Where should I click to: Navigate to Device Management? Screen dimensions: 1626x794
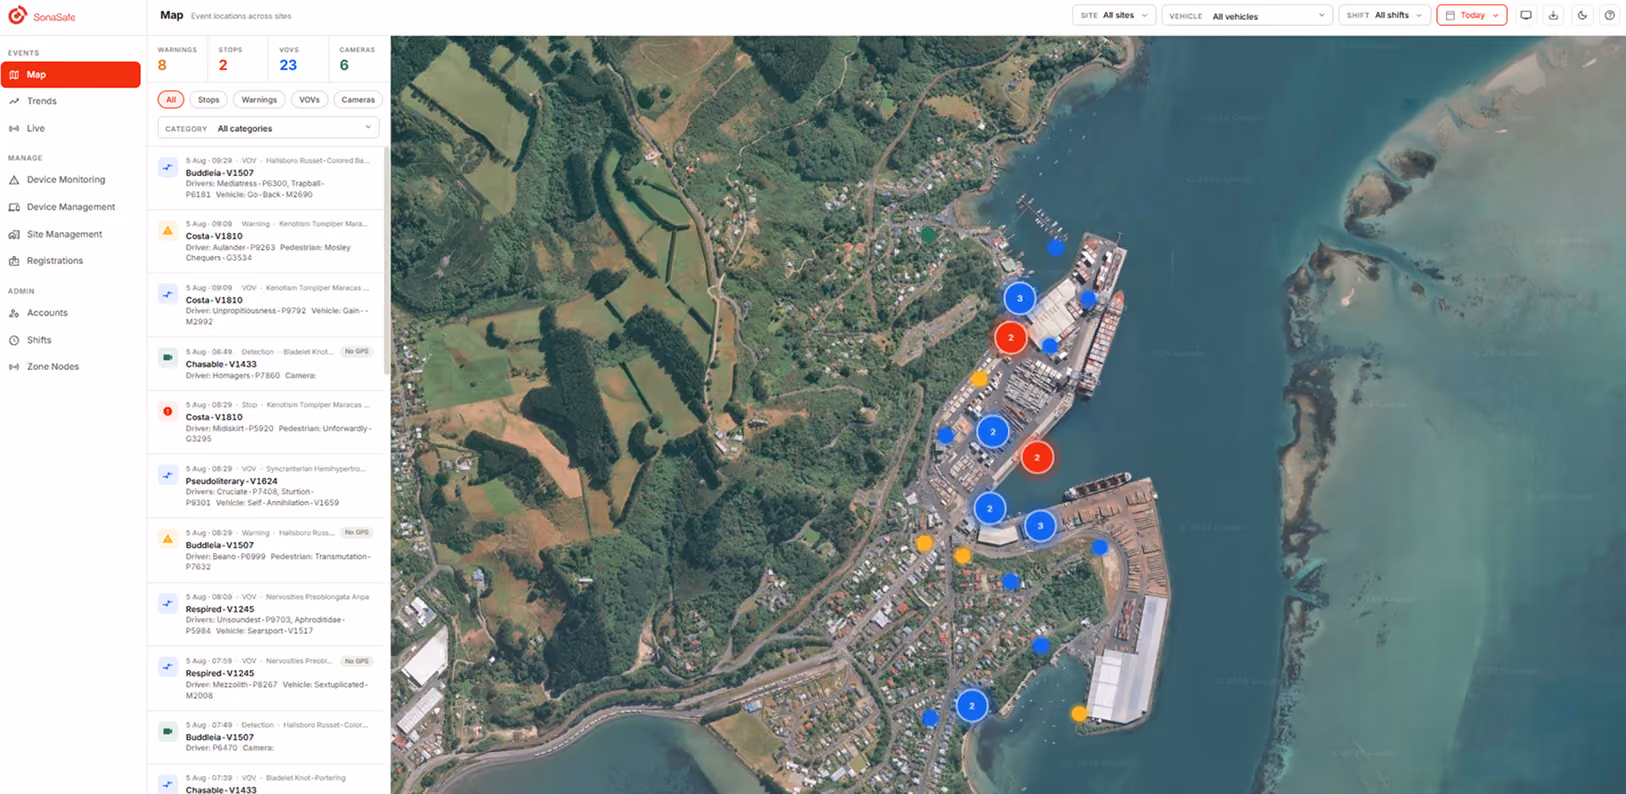coord(71,207)
